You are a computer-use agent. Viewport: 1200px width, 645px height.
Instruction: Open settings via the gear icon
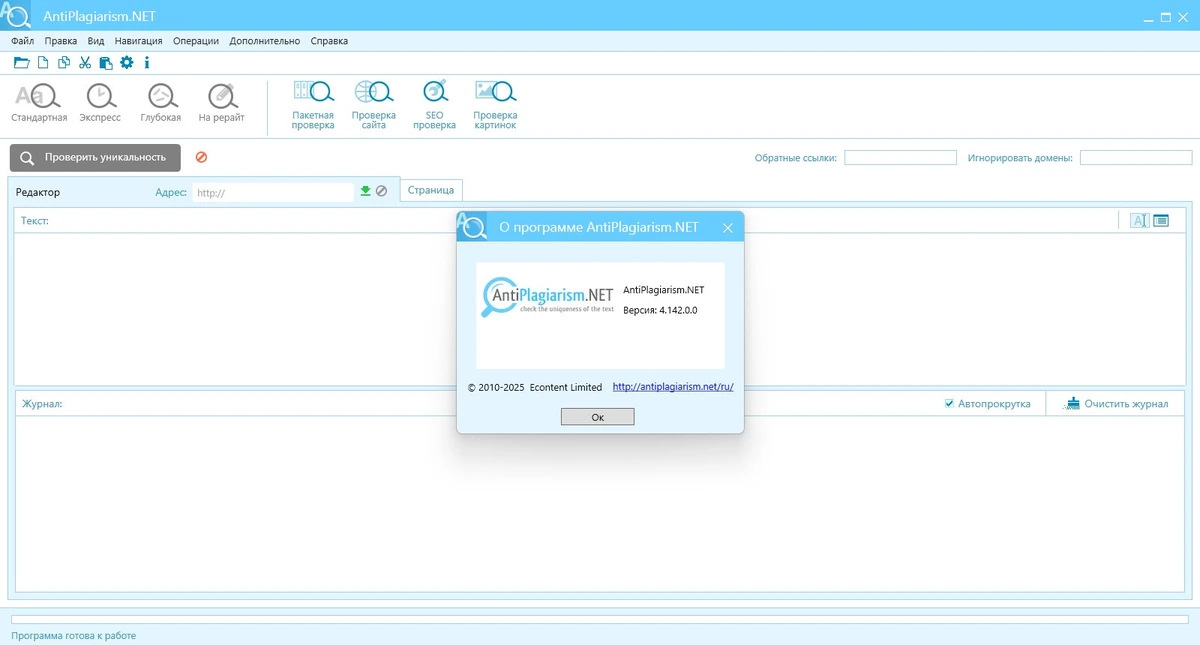point(127,63)
